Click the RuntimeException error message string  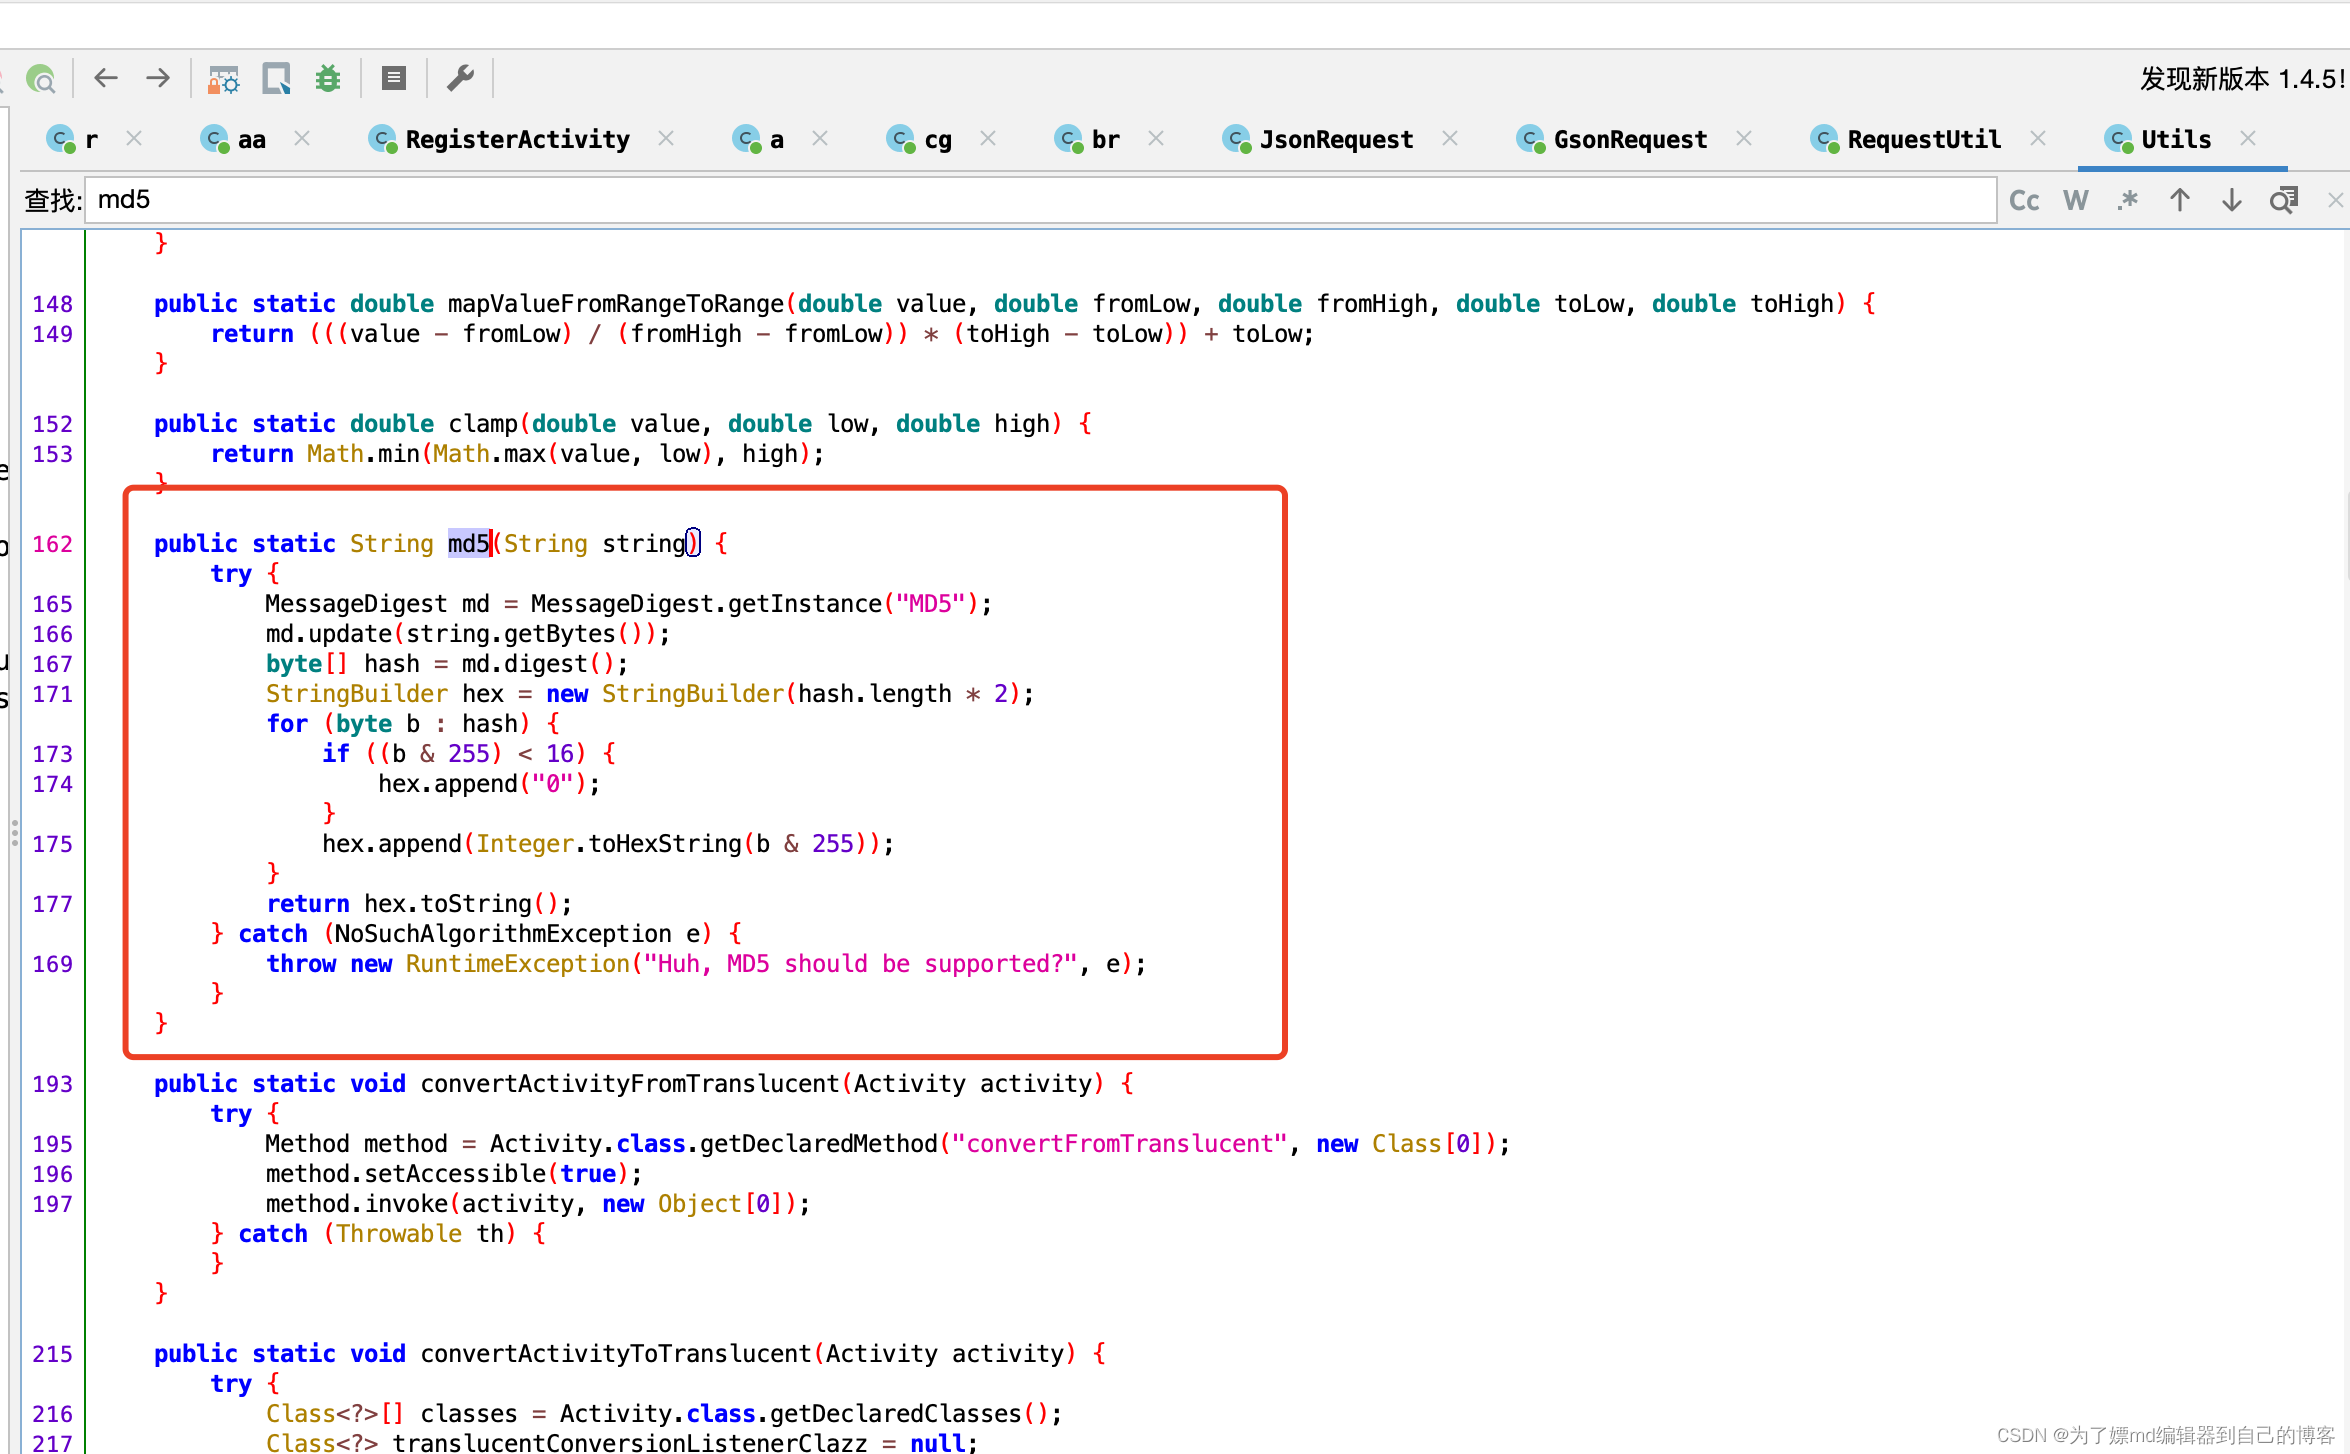pyautogui.click(x=860, y=964)
